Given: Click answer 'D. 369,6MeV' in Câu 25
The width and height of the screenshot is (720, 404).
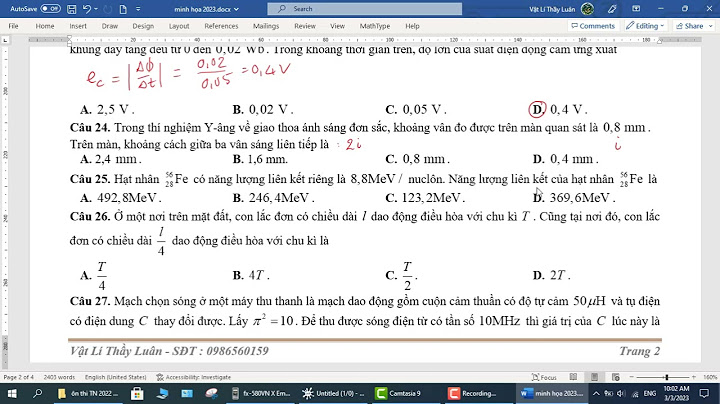Looking at the screenshot, I should (574, 198).
